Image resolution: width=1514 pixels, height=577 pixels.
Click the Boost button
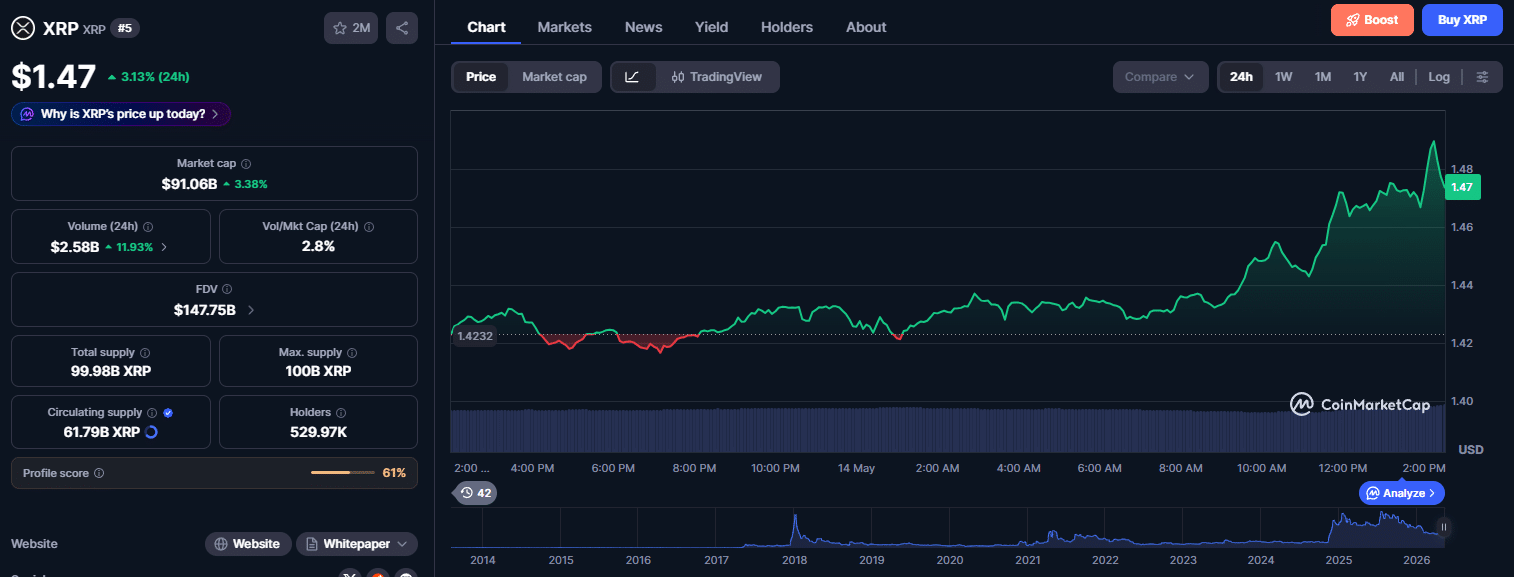1372,20
